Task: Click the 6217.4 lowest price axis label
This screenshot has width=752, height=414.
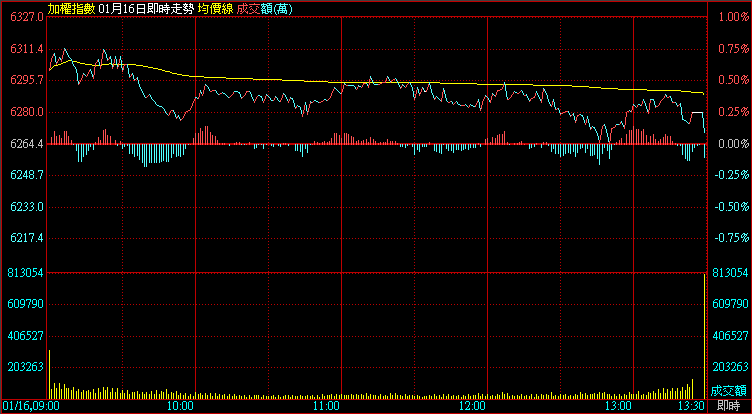Action: click(x=23, y=239)
